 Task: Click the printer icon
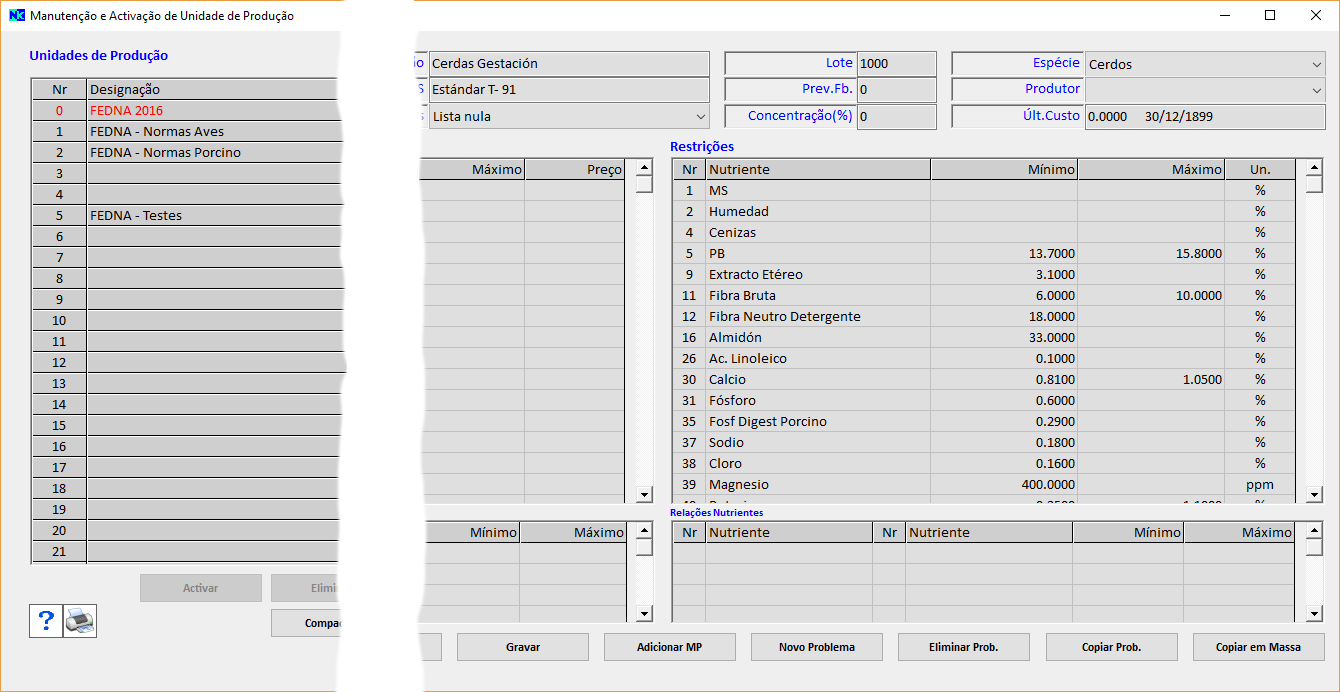[80, 621]
